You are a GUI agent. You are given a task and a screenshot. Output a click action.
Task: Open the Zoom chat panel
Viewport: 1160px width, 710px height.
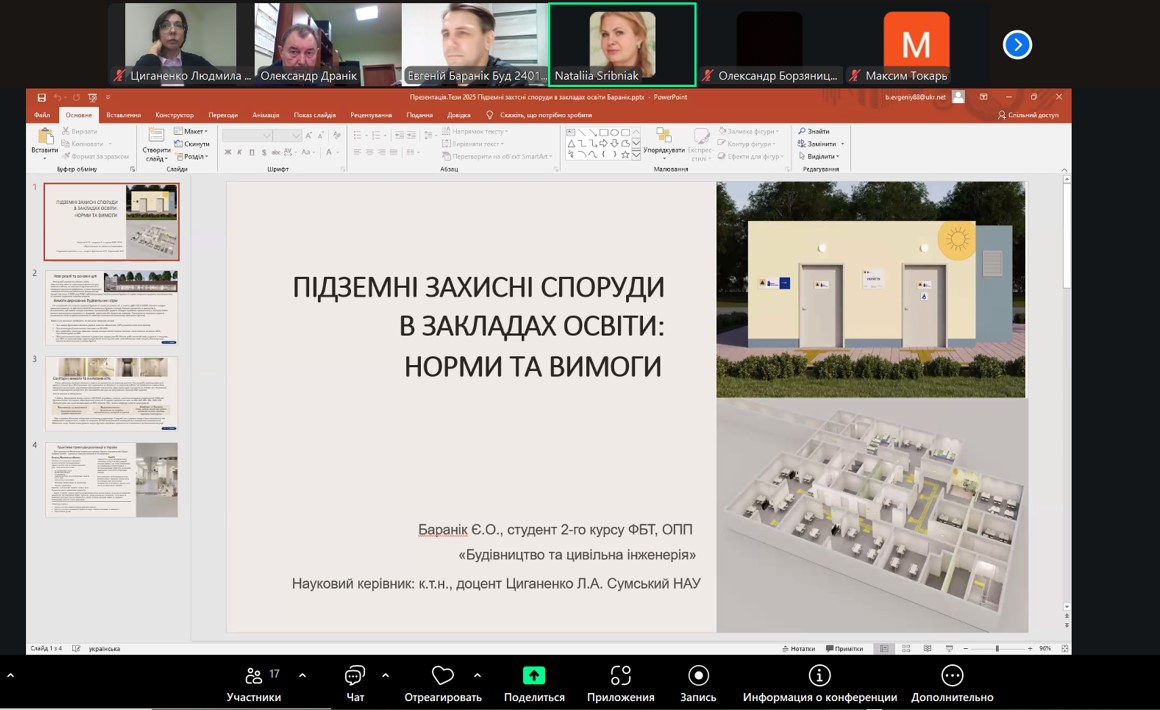tap(355, 677)
